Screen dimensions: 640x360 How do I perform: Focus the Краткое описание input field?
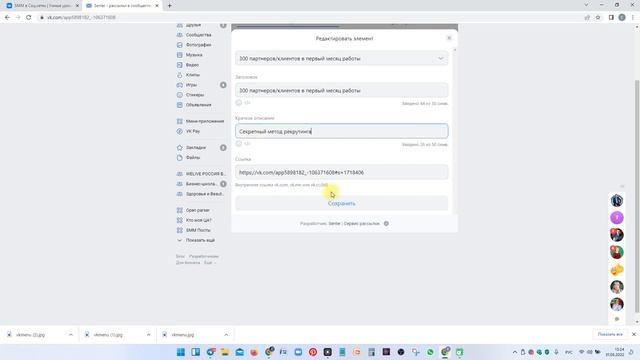coord(342,131)
